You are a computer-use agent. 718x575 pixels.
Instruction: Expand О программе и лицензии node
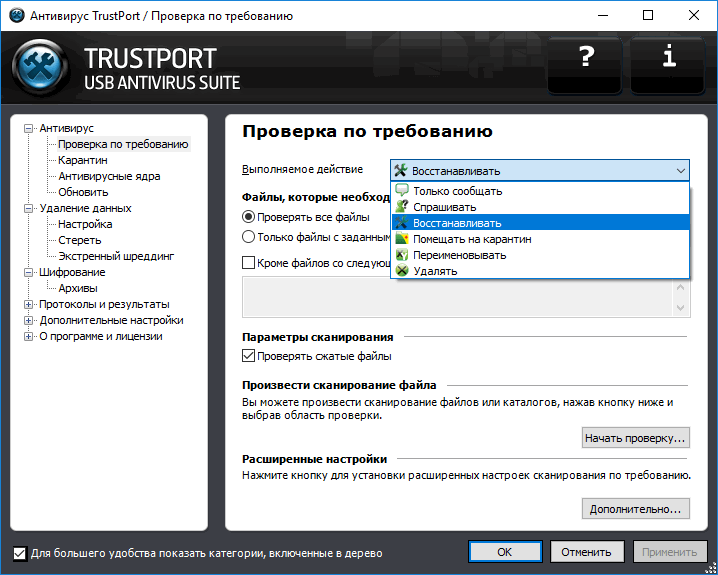(28, 336)
